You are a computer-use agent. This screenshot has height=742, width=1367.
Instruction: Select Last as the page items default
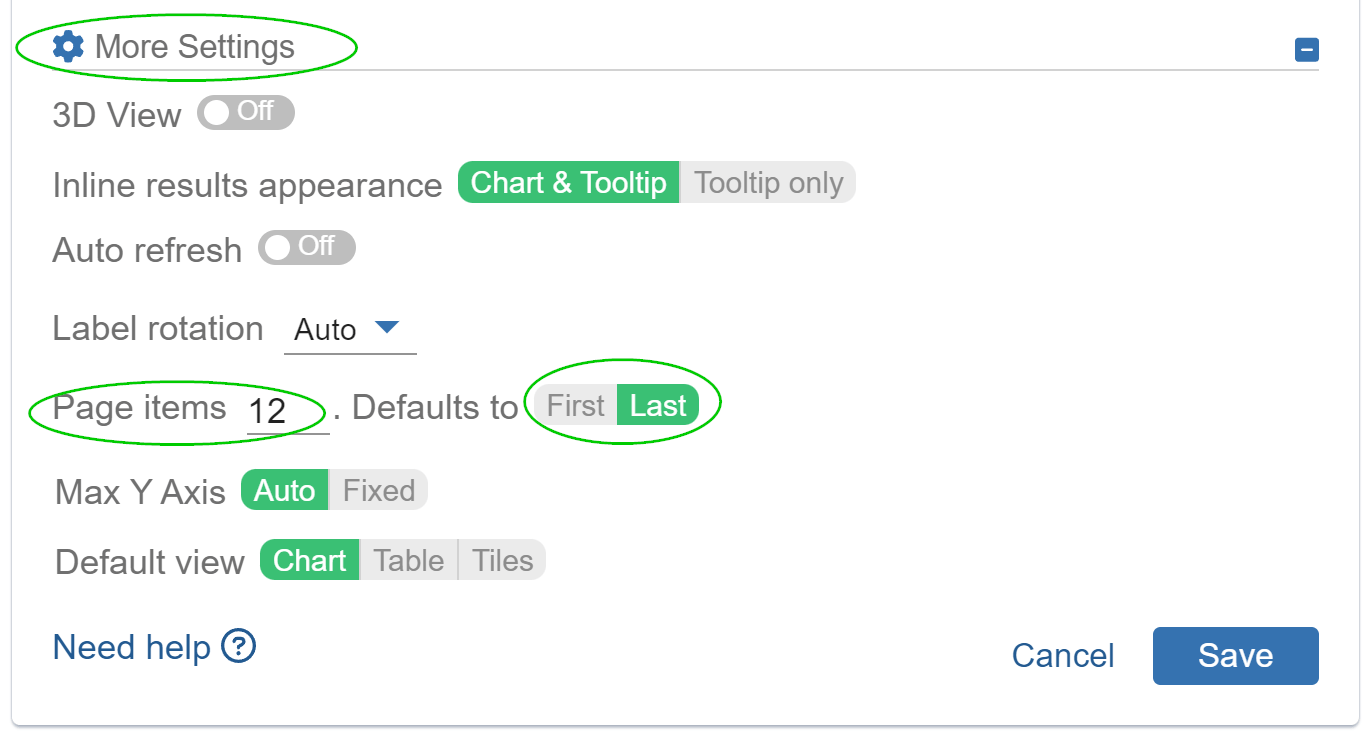pos(659,405)
